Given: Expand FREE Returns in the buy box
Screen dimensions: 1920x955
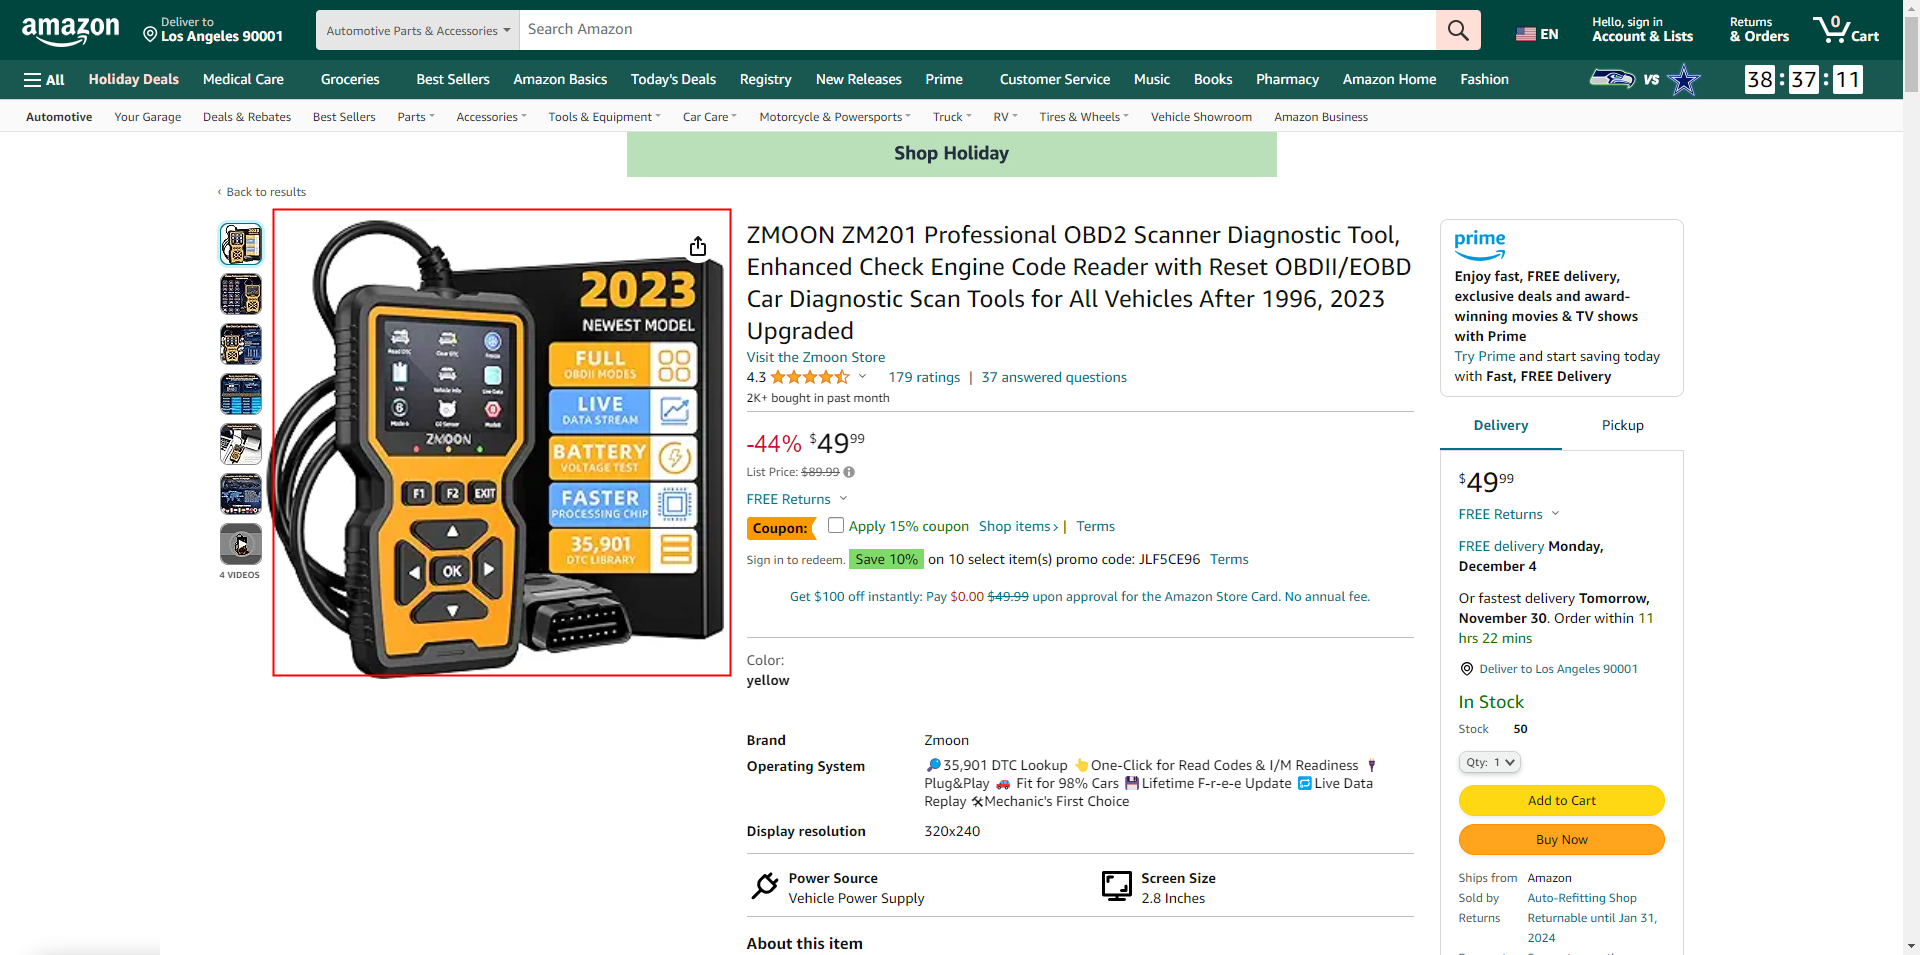Looking at the screenshot, I should click(x=1509, y=514).
